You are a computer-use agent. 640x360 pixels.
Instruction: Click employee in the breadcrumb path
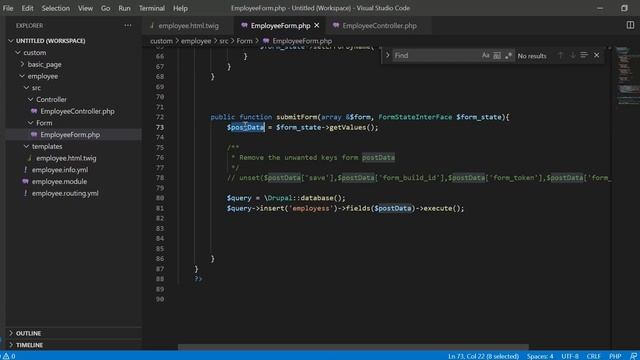(196, 41)
